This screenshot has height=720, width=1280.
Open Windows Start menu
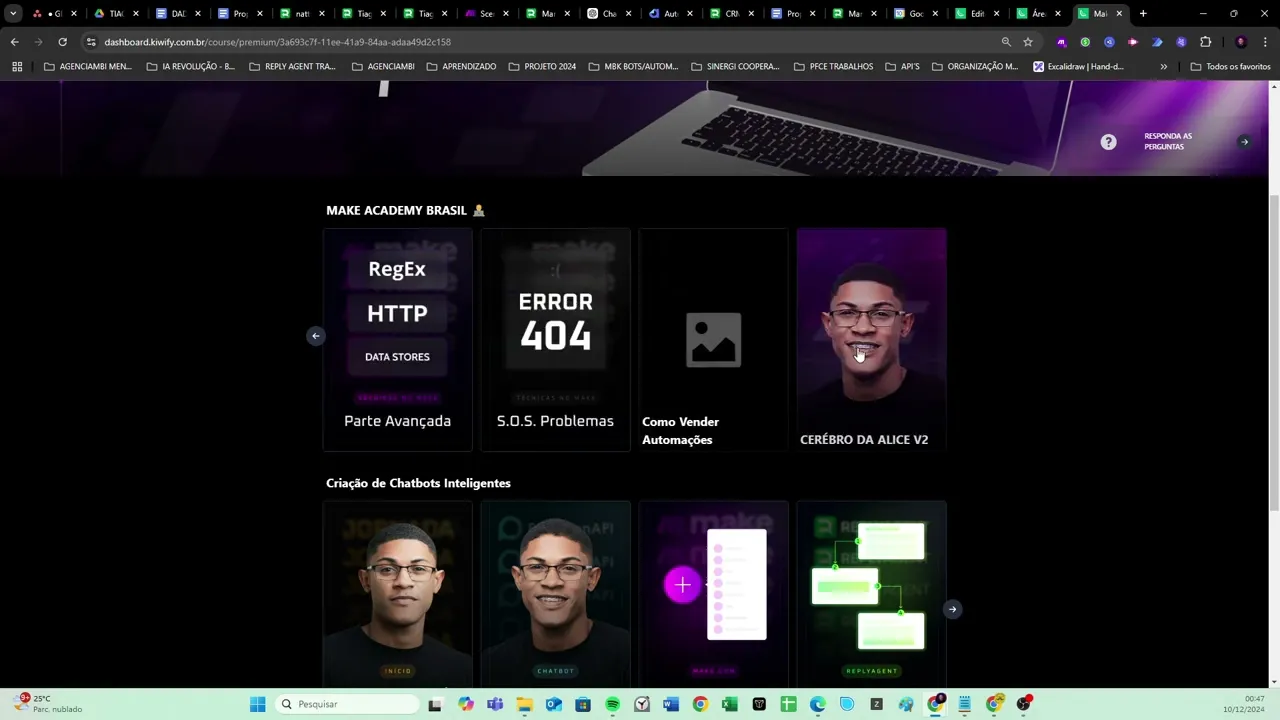pos(257,704)
